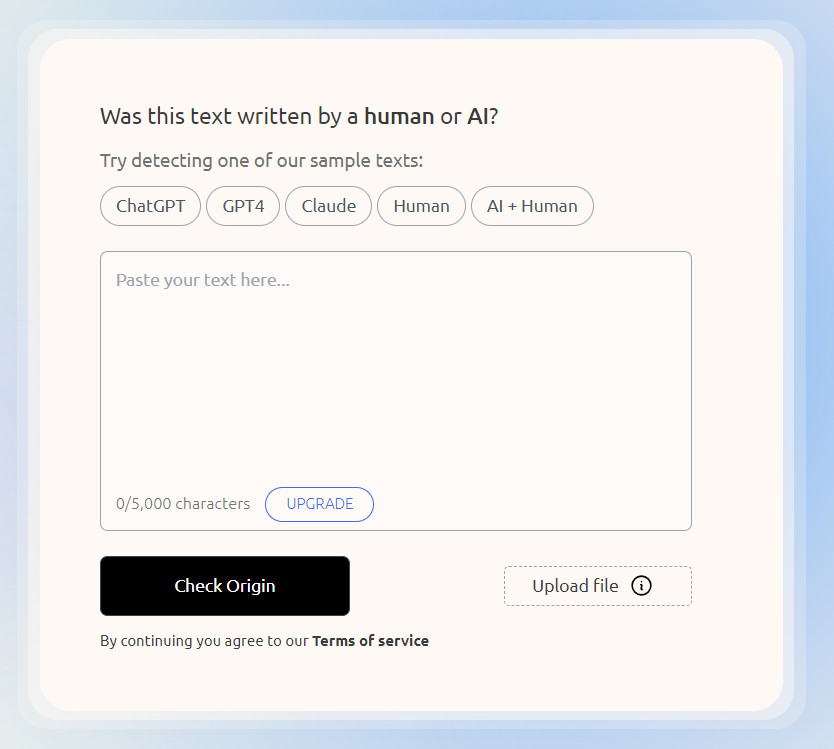The height and width of the screenshot is (749, 834).
Task: Select the ChatGPT sample text chip
Action: [x=151, y=206]
